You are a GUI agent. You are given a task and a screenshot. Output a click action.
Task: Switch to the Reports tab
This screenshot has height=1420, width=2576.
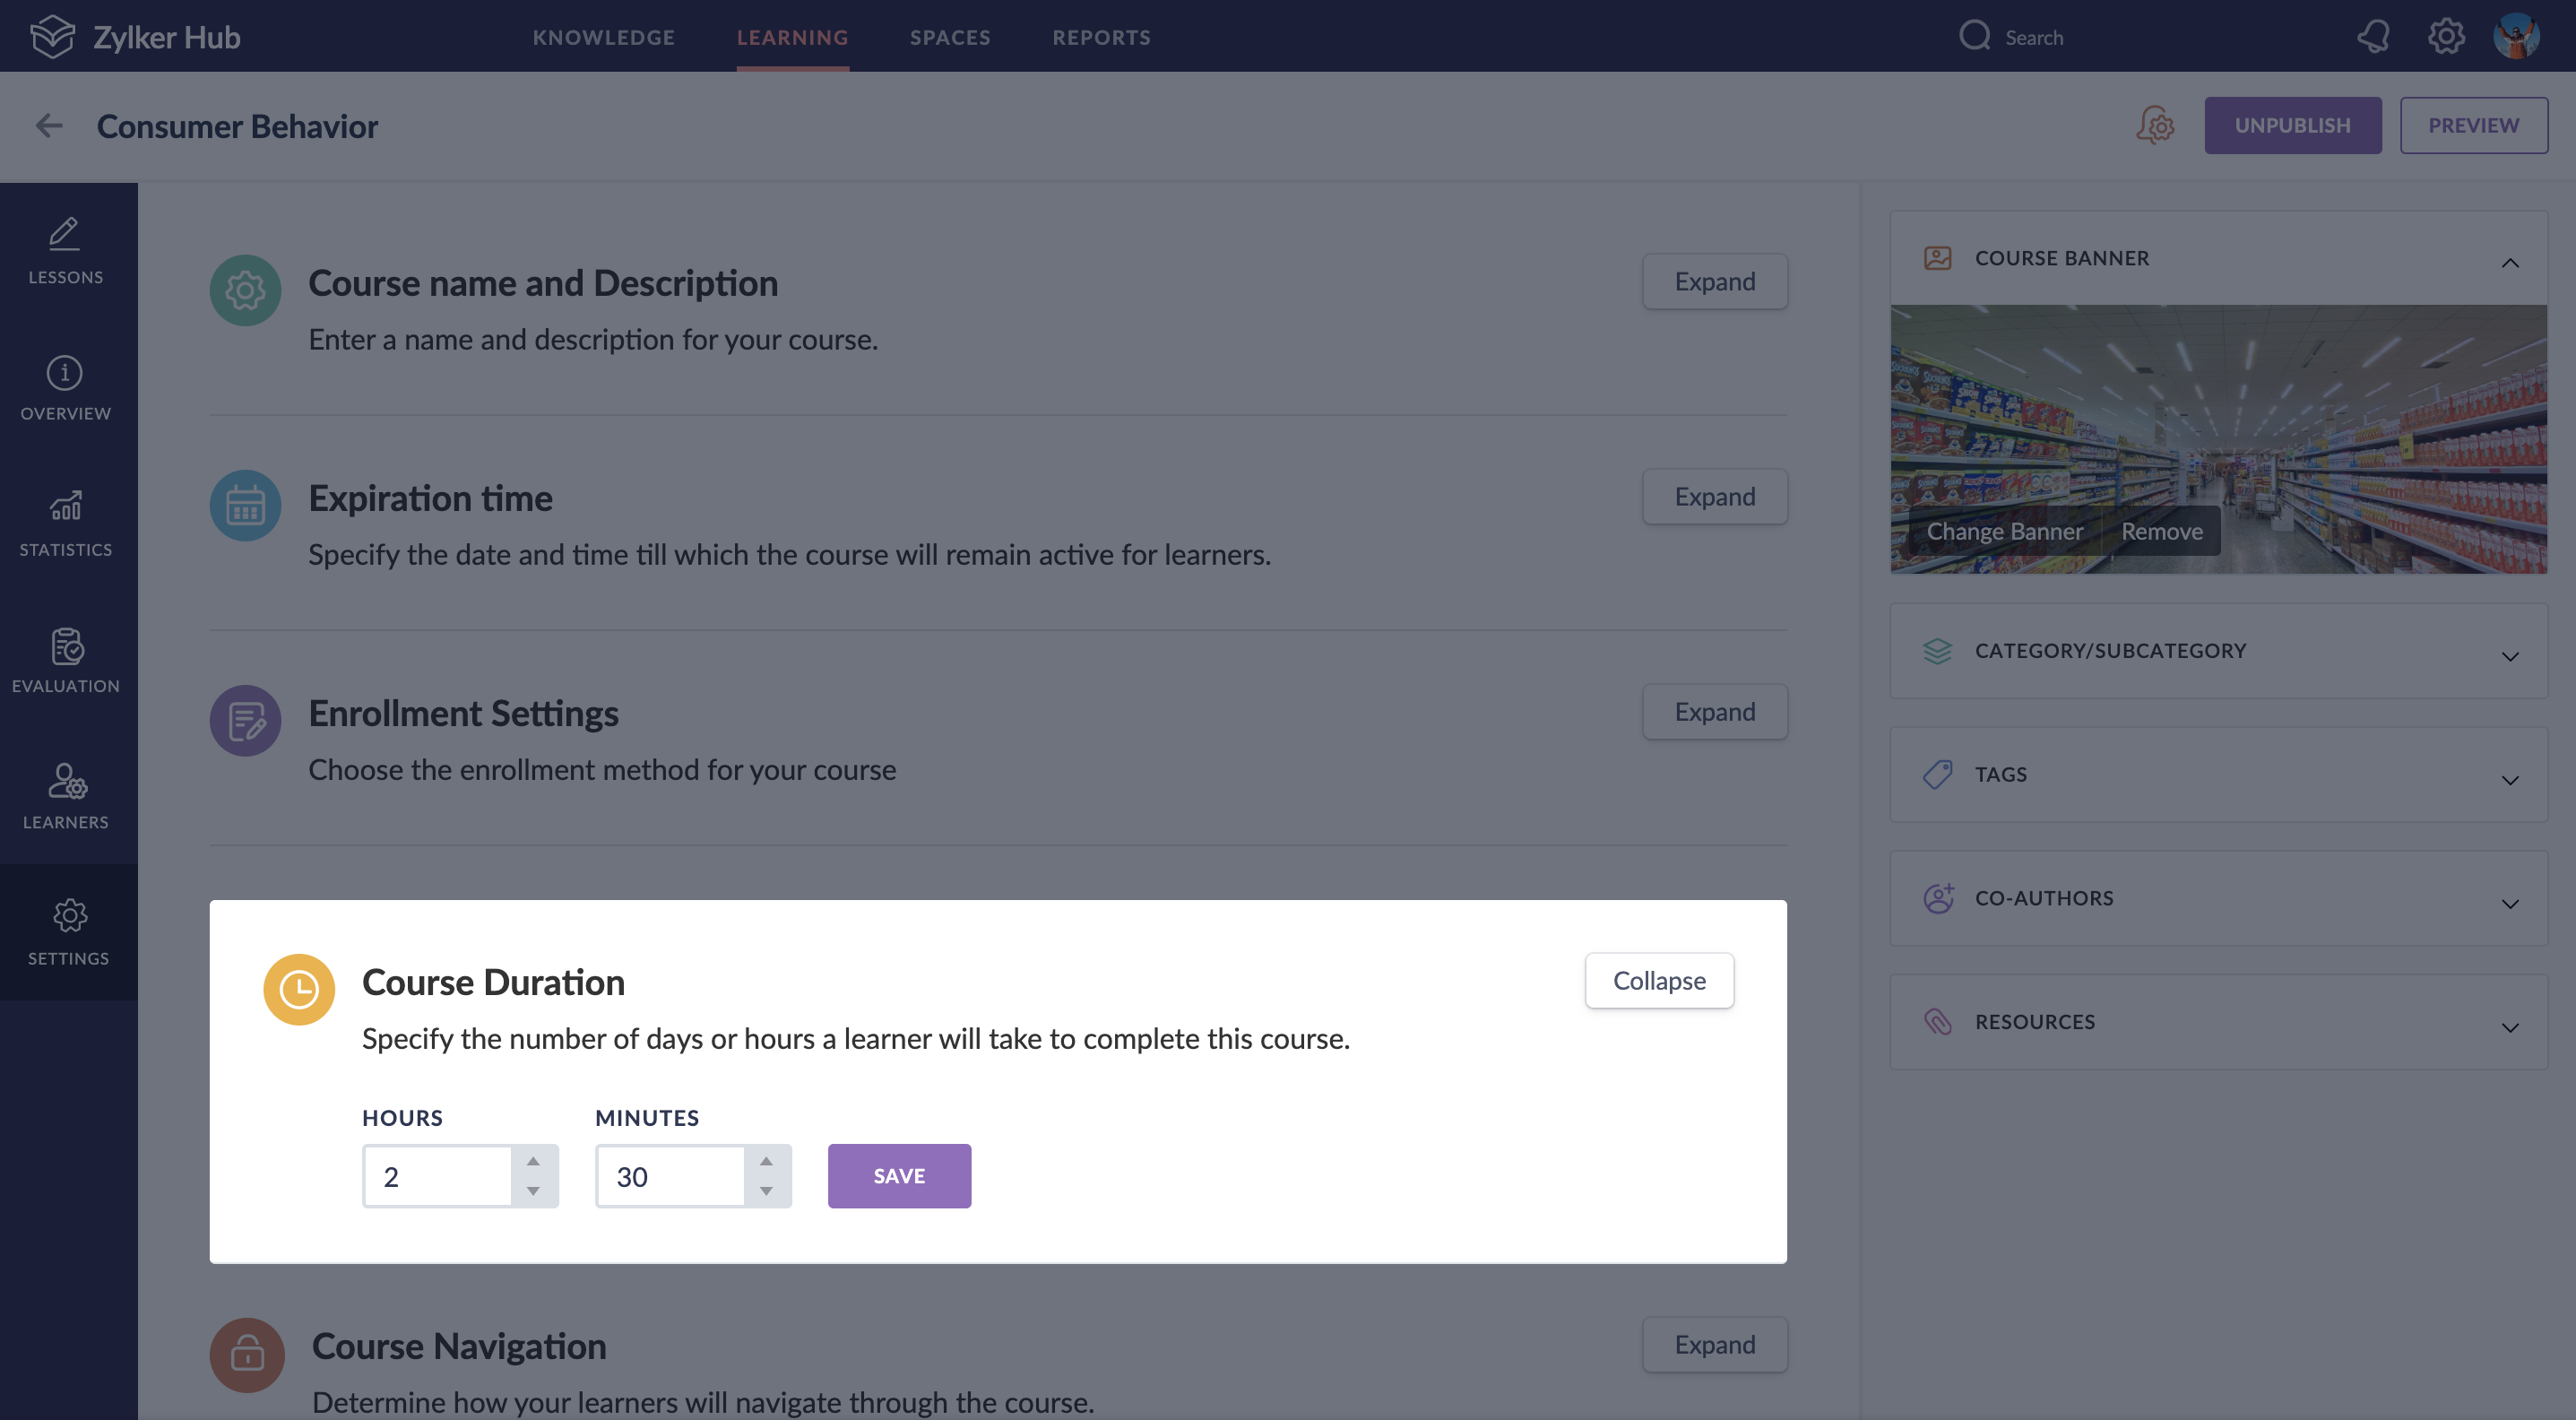1101,37
